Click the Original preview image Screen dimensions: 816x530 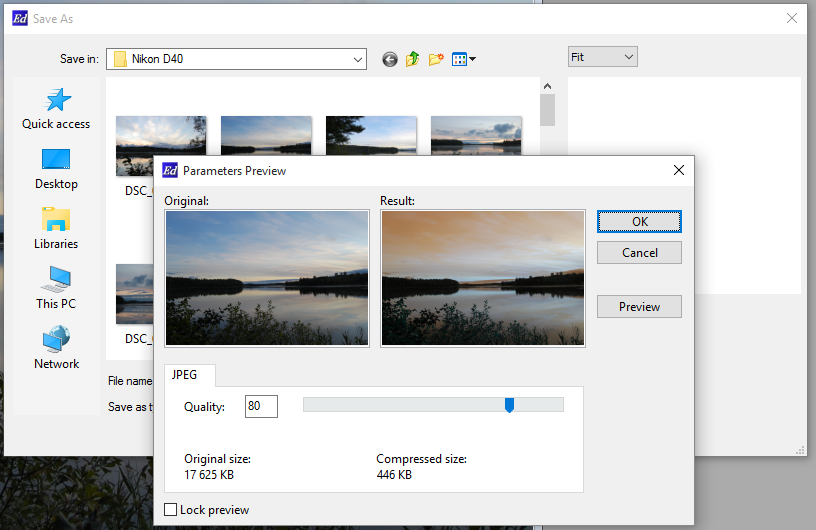[x=267, y=278]
